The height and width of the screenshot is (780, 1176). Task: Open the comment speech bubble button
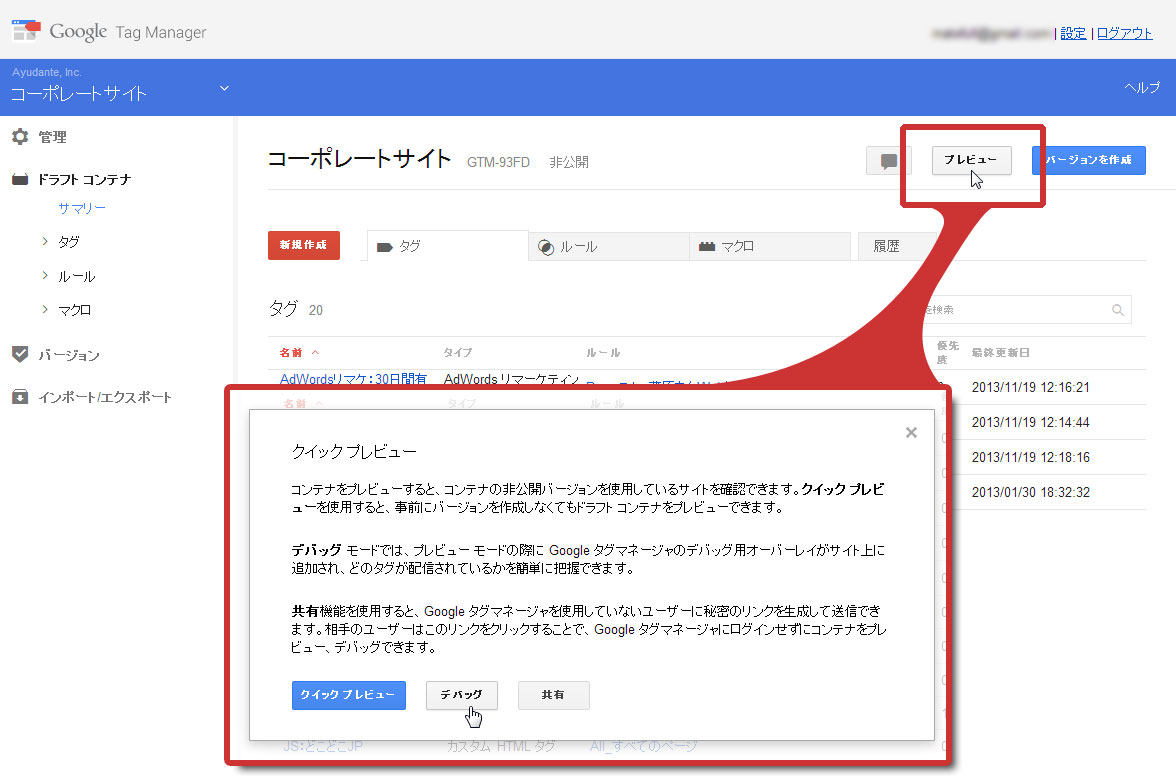click(889, 160)
